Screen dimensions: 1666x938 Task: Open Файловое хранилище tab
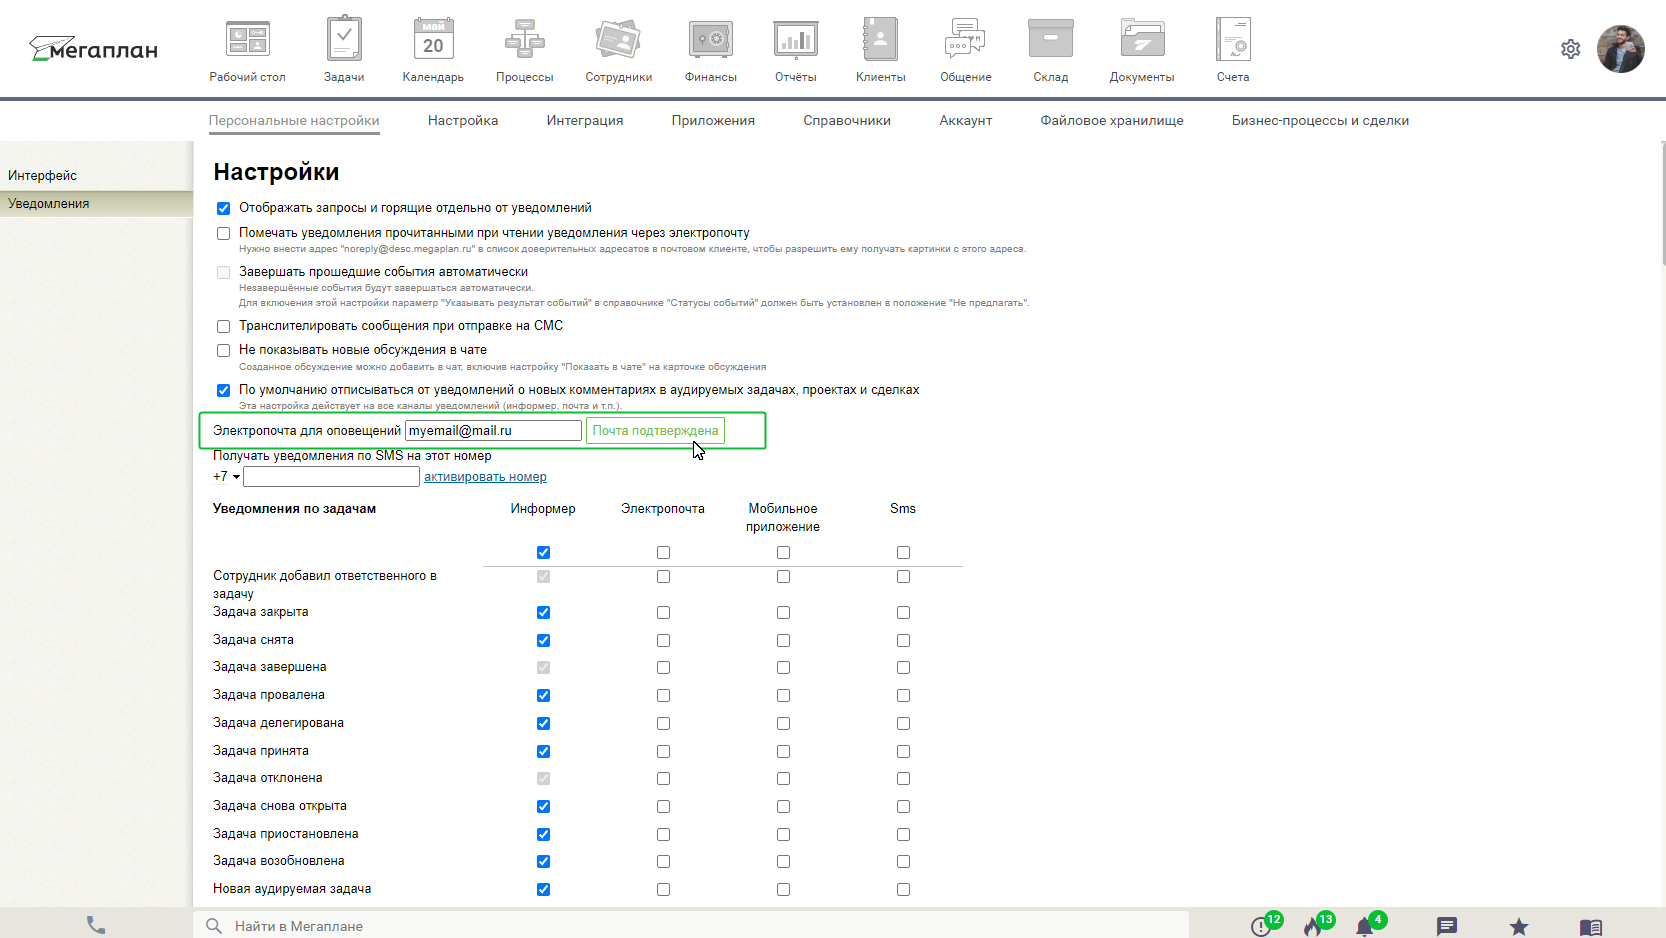1112,120
